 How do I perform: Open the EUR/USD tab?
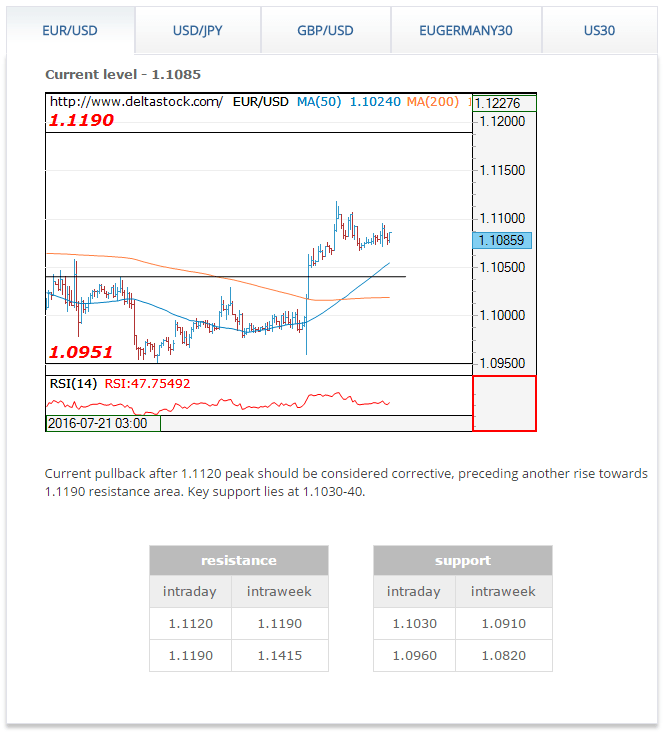click(x=70, y=31)
